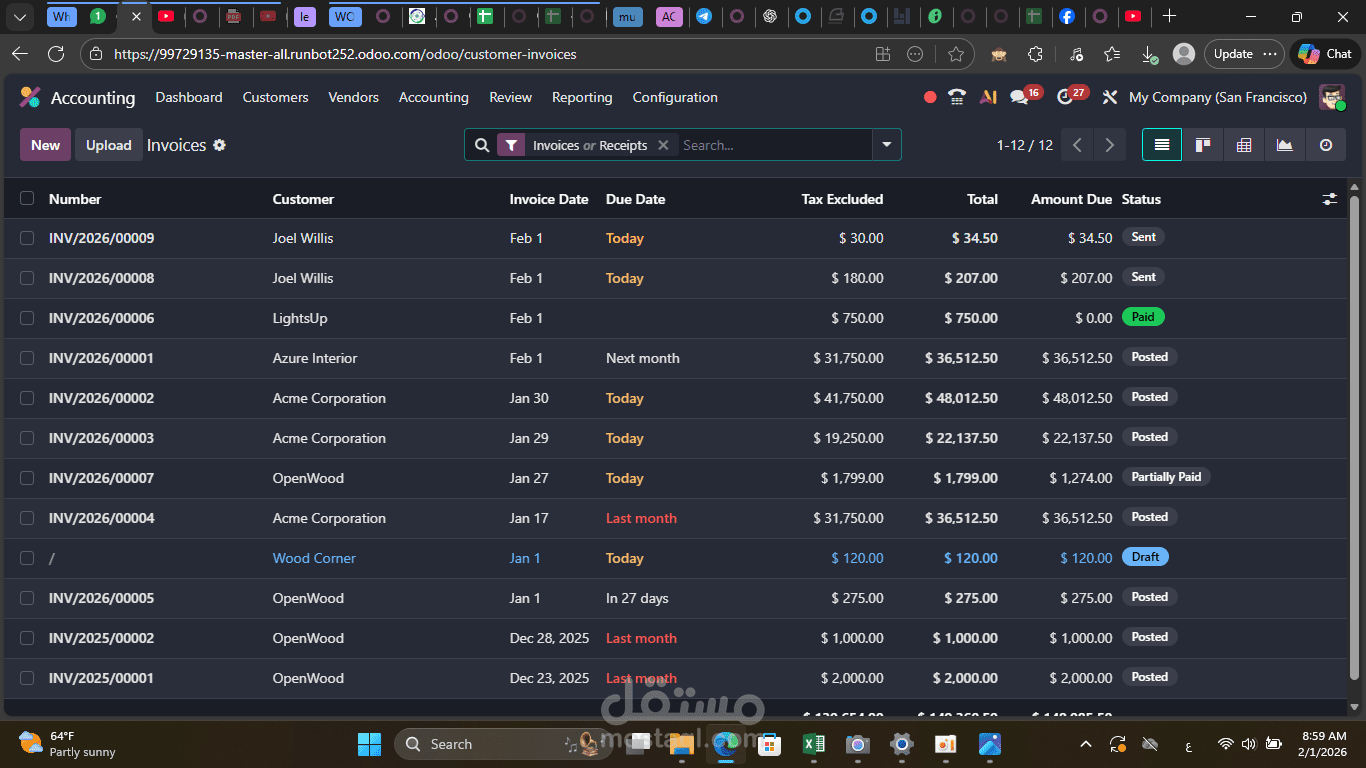1366x768 pixels.
Task: Open the Activity view
Action: pyautogui.click(x=1326, y=144)
